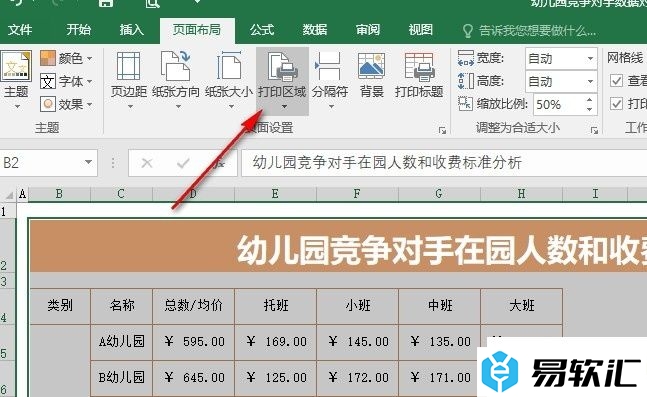The image size is (647, 397).
Task: Switch to the 数据 Data tab
Action: (x=314, y=30)
